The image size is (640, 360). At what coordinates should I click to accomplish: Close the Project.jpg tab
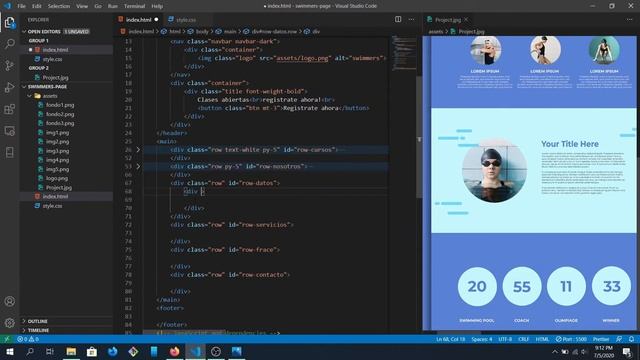coord(466,20)
